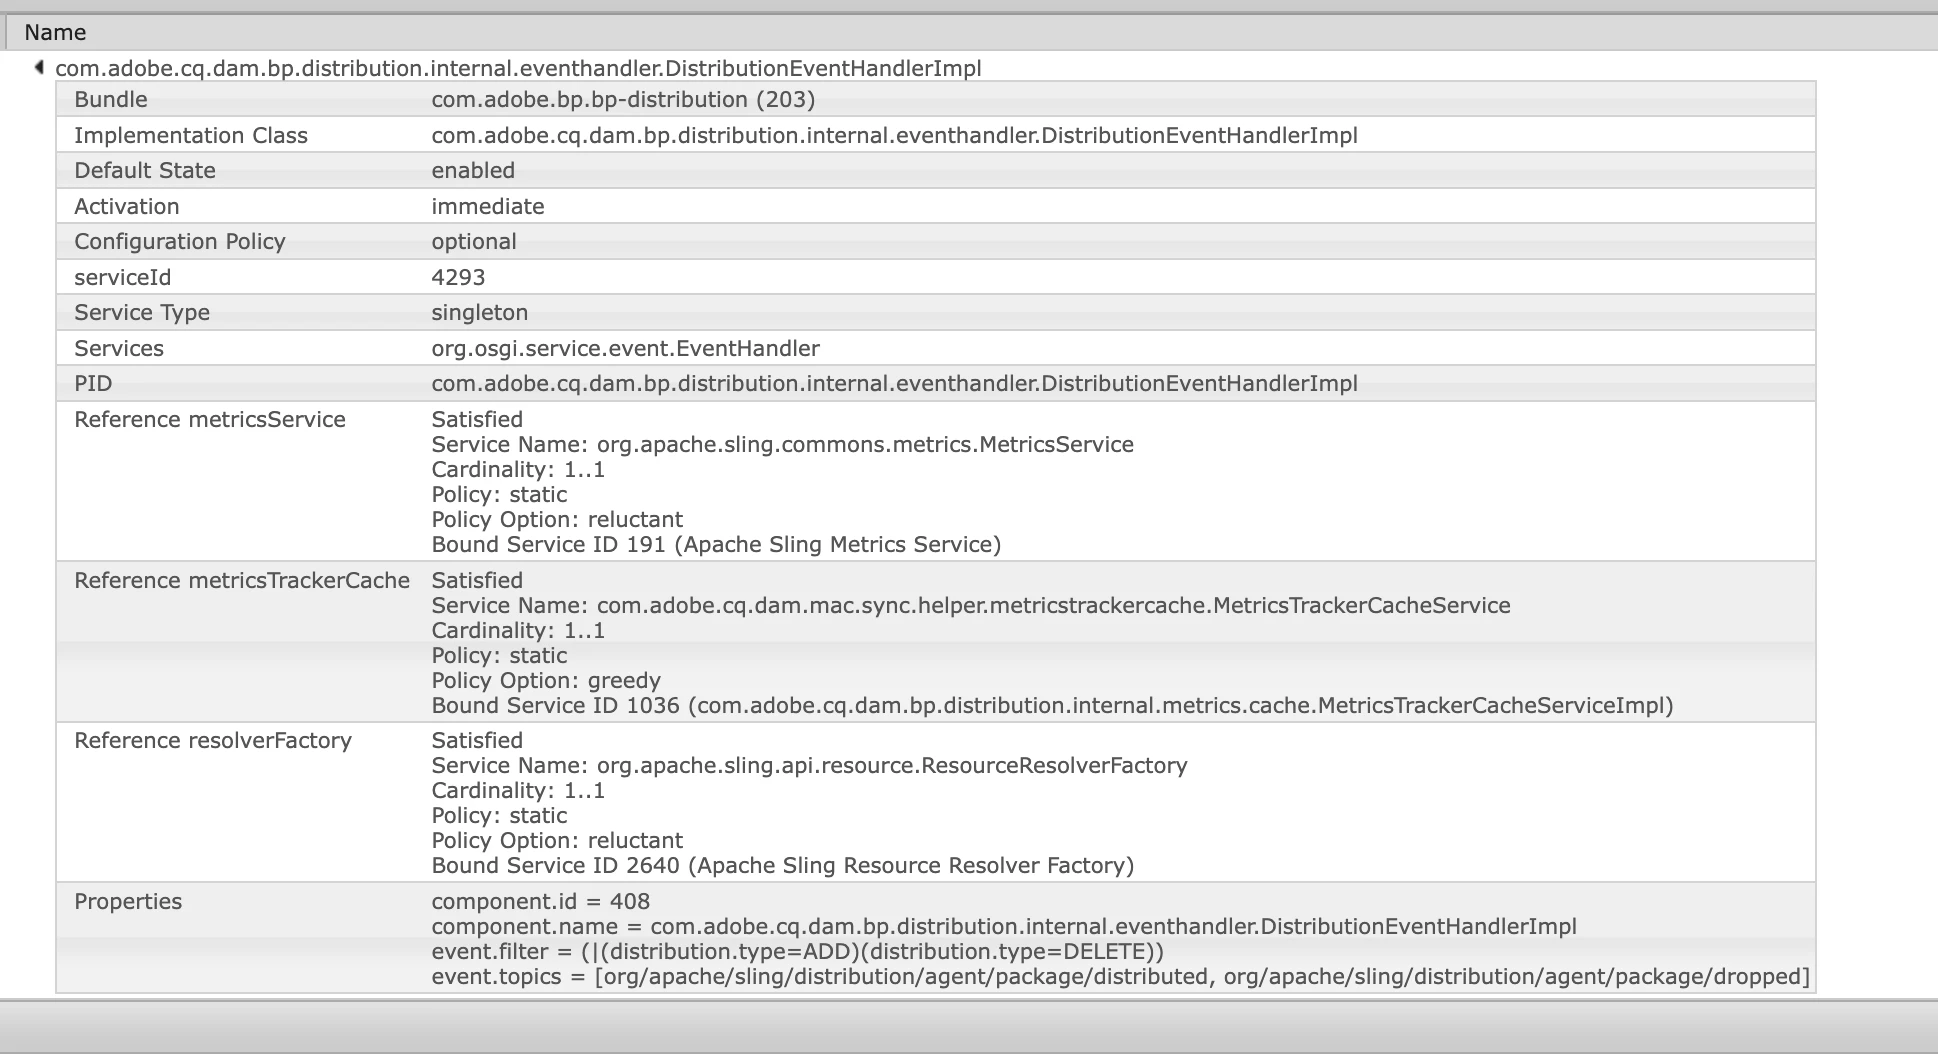Click the Service Type label
The image size is (1938, 1064).
142,313
